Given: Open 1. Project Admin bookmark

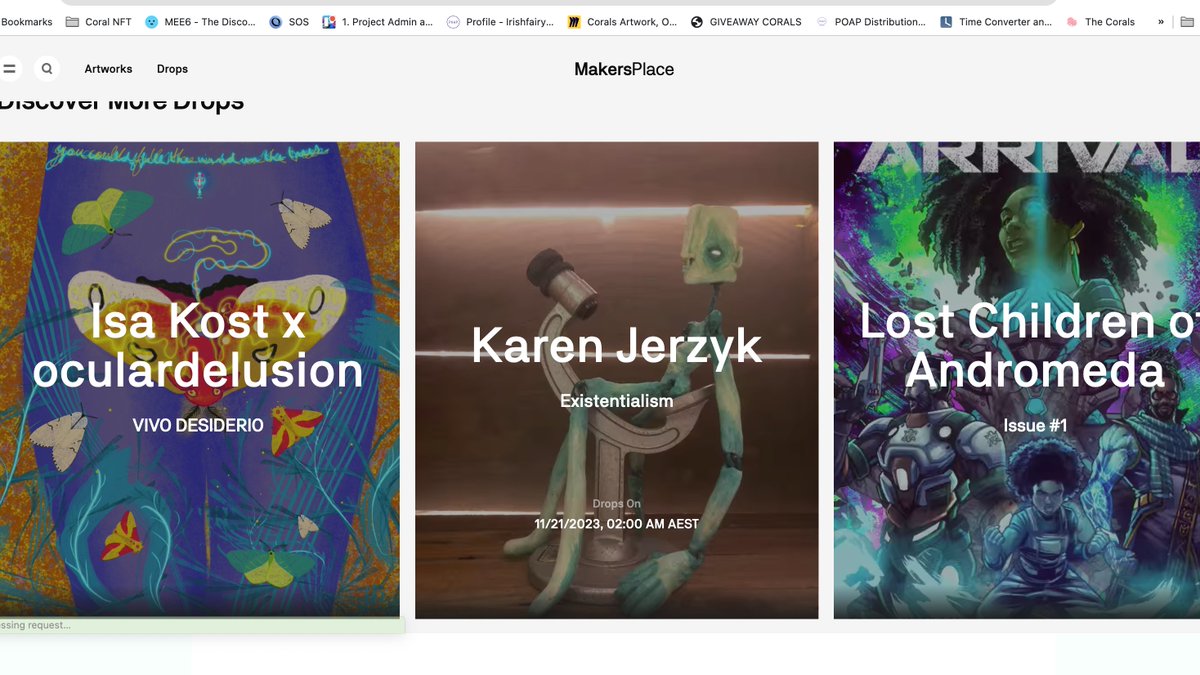Looking at the screenshot, I should tap(378, 21).
